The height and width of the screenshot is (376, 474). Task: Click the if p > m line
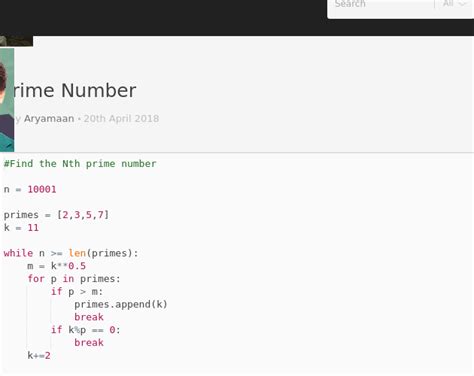77,292
